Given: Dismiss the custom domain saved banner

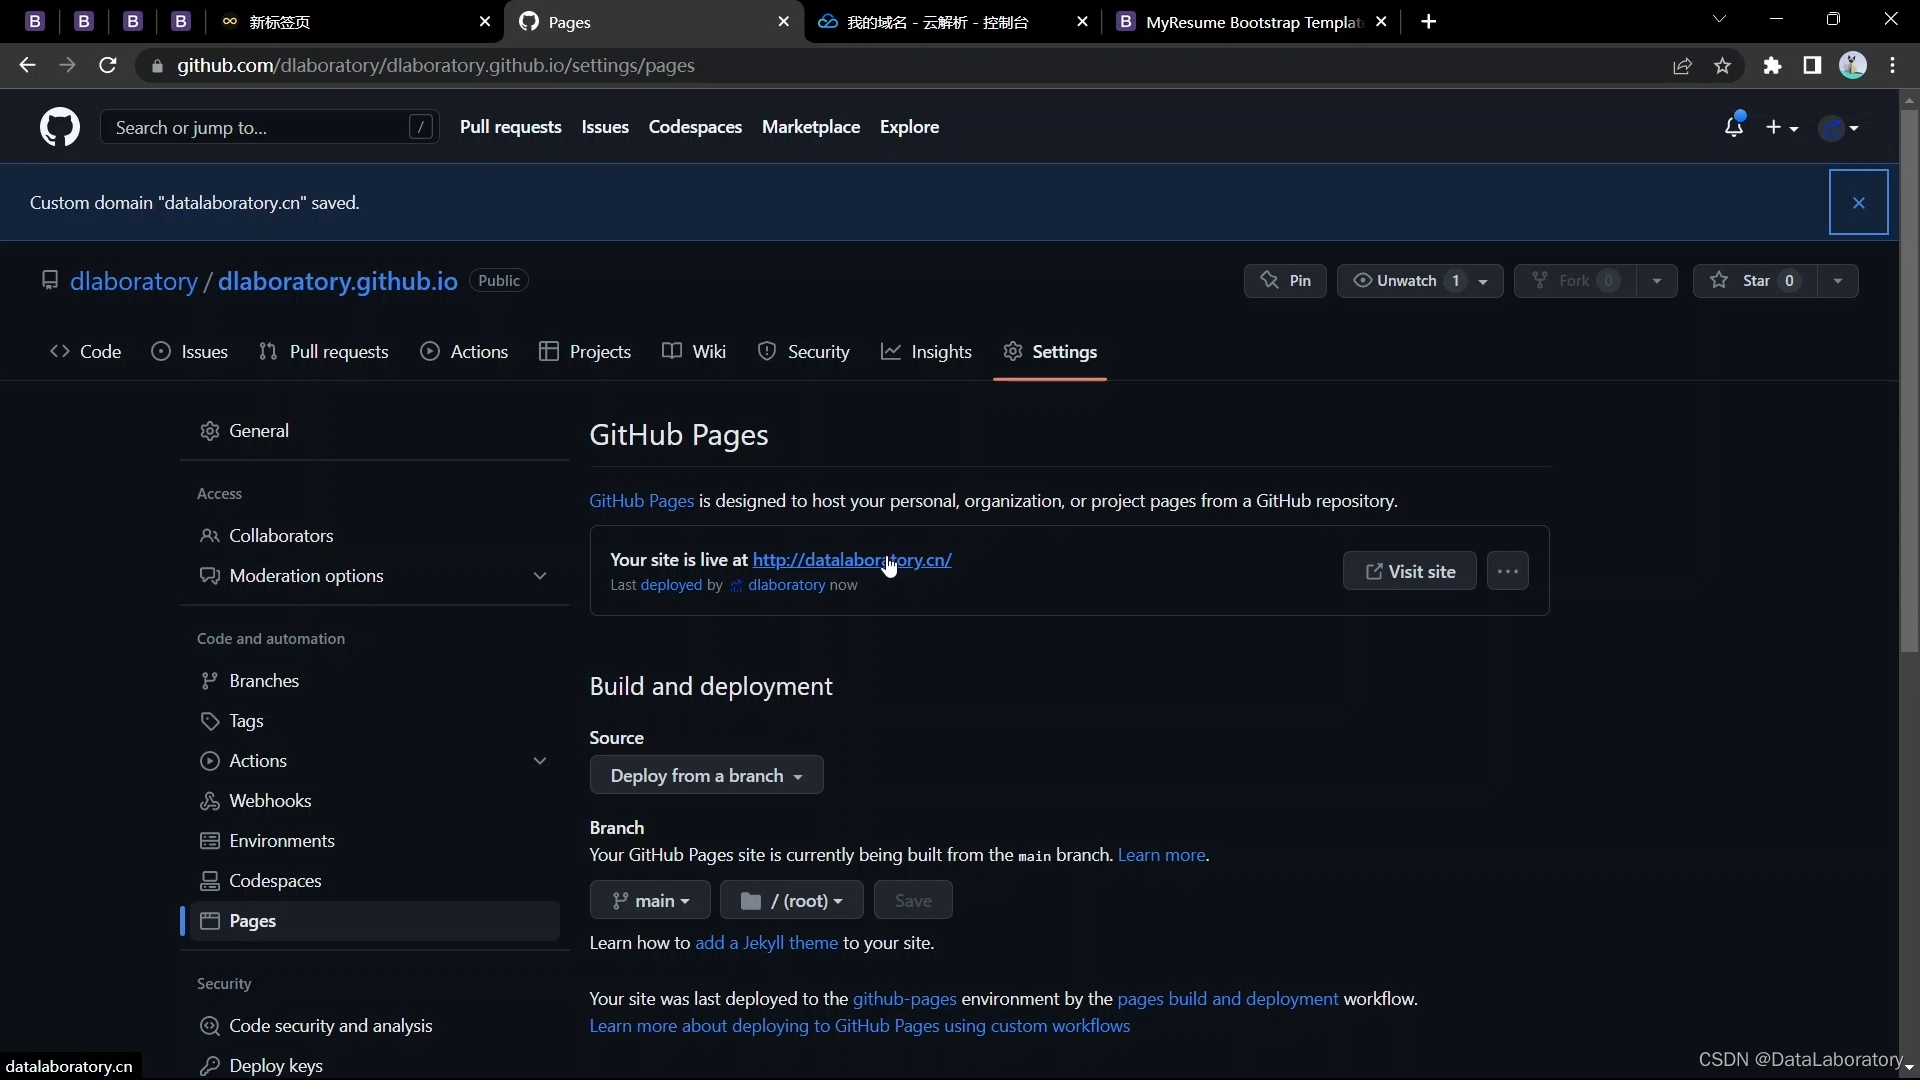Looking at the screenshot, I should 1859,202.
